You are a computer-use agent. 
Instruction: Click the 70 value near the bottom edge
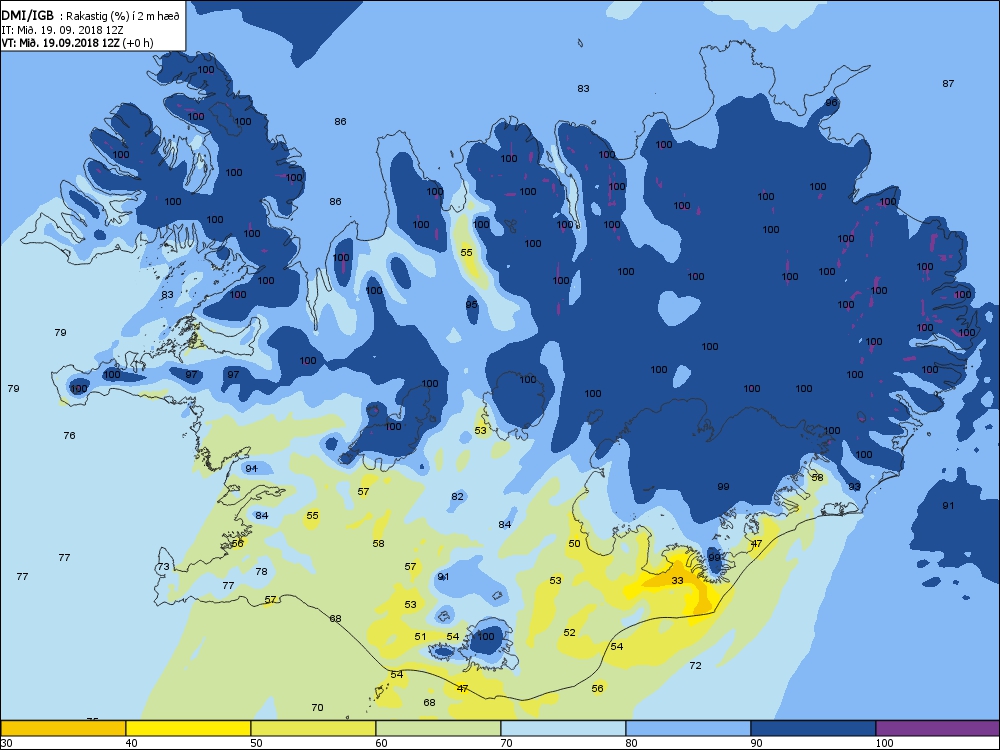(x=317, y=708)
